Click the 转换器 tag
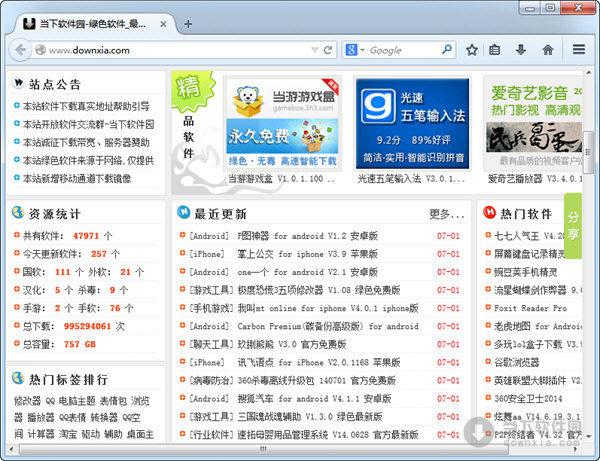Viewport: 600px width, 461px height. pos(104,417)
